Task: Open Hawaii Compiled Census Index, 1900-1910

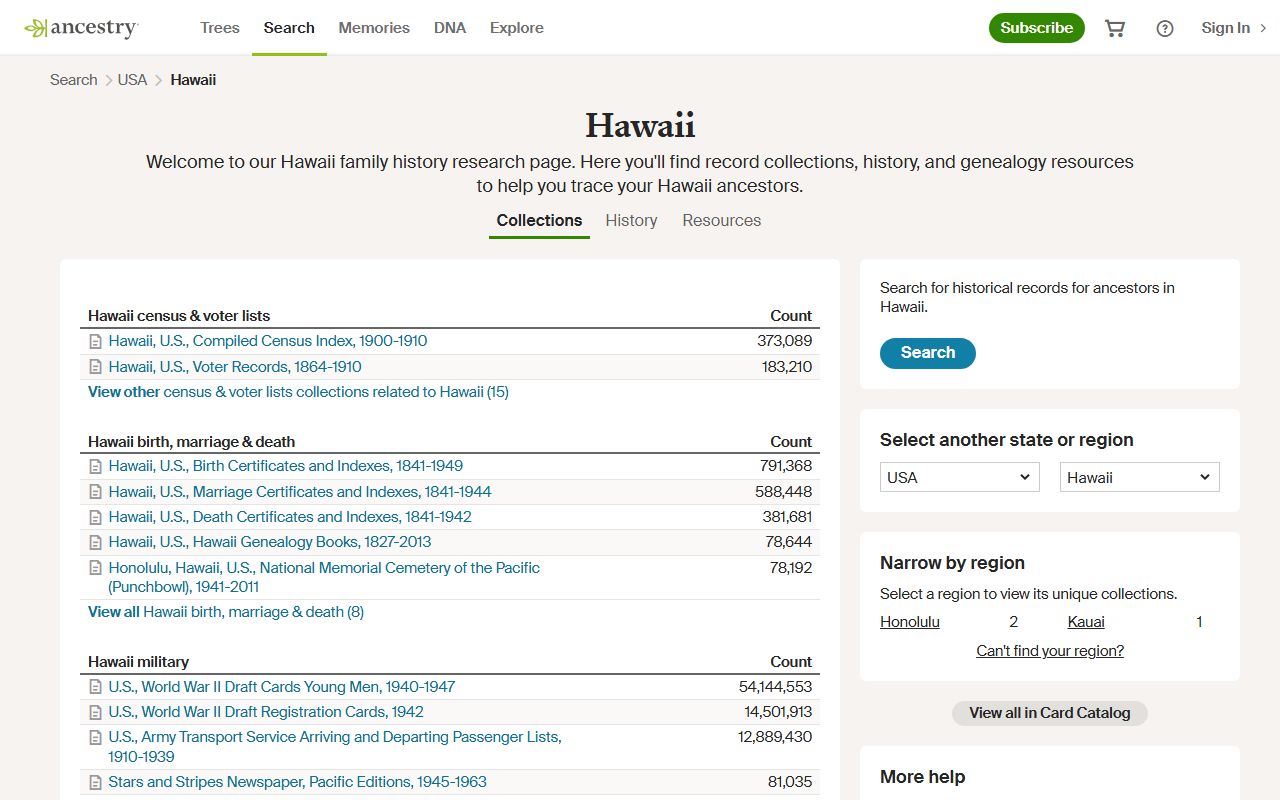Action: (x=268, y=341)
